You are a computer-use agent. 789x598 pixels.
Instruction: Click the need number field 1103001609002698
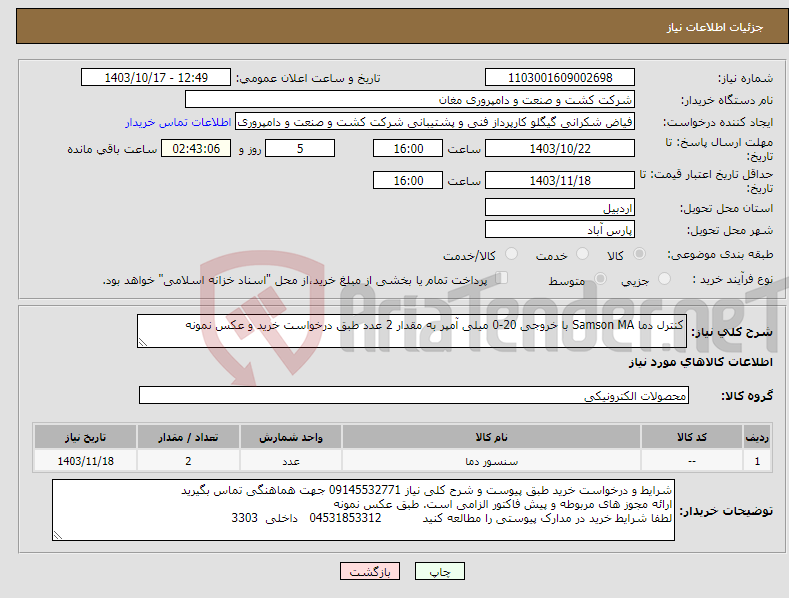pos(560,78)
